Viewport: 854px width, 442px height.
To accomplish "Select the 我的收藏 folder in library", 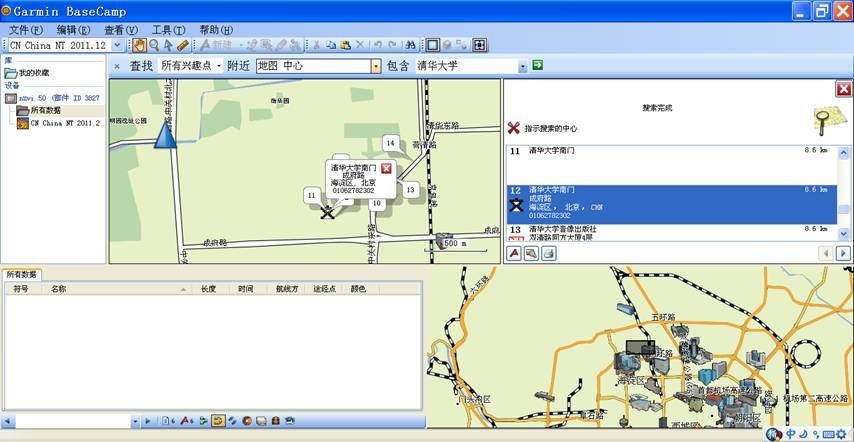I will pos(27,73).
